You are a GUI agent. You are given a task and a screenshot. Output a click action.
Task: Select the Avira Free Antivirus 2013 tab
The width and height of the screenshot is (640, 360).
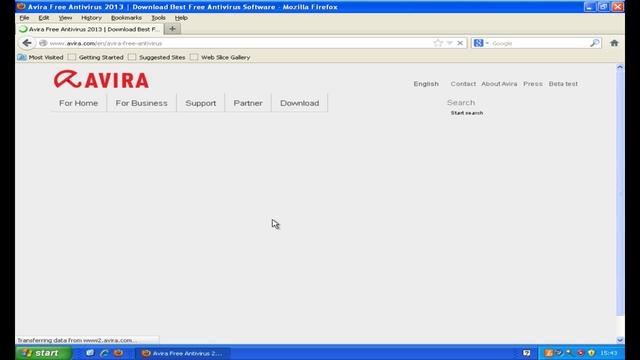click(90, 29)
